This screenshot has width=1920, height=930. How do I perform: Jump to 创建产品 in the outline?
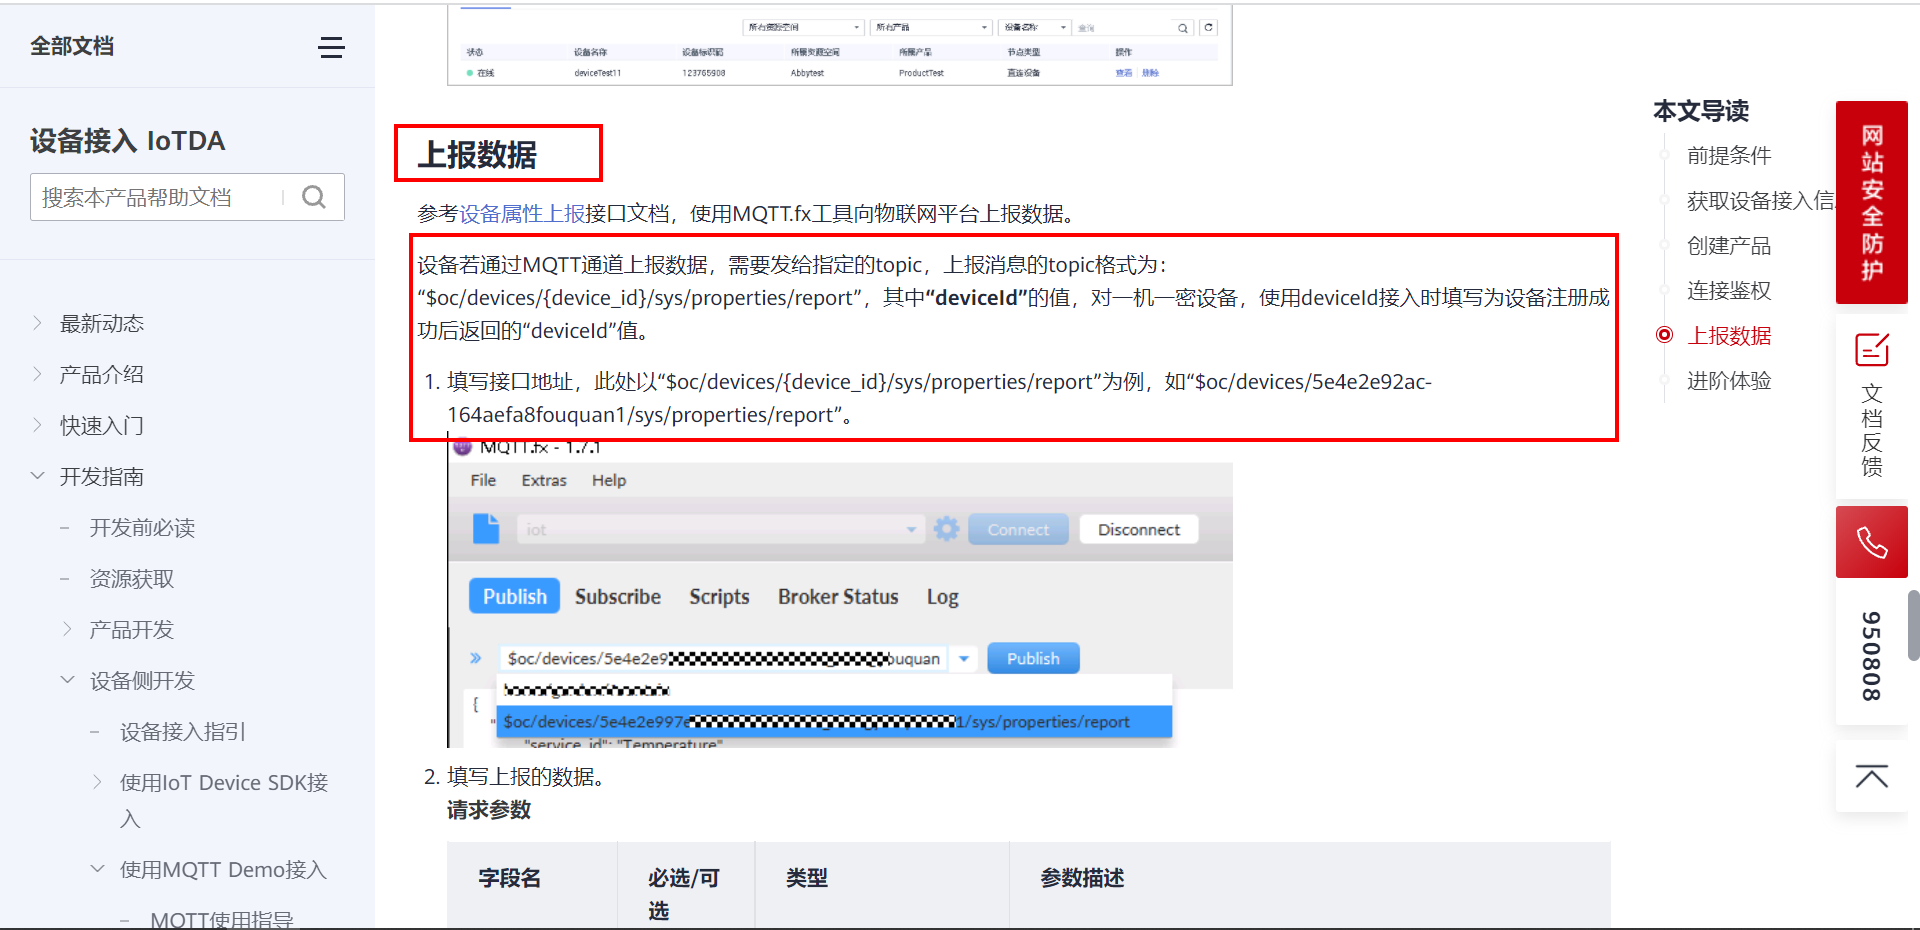tap(1729, 245)
